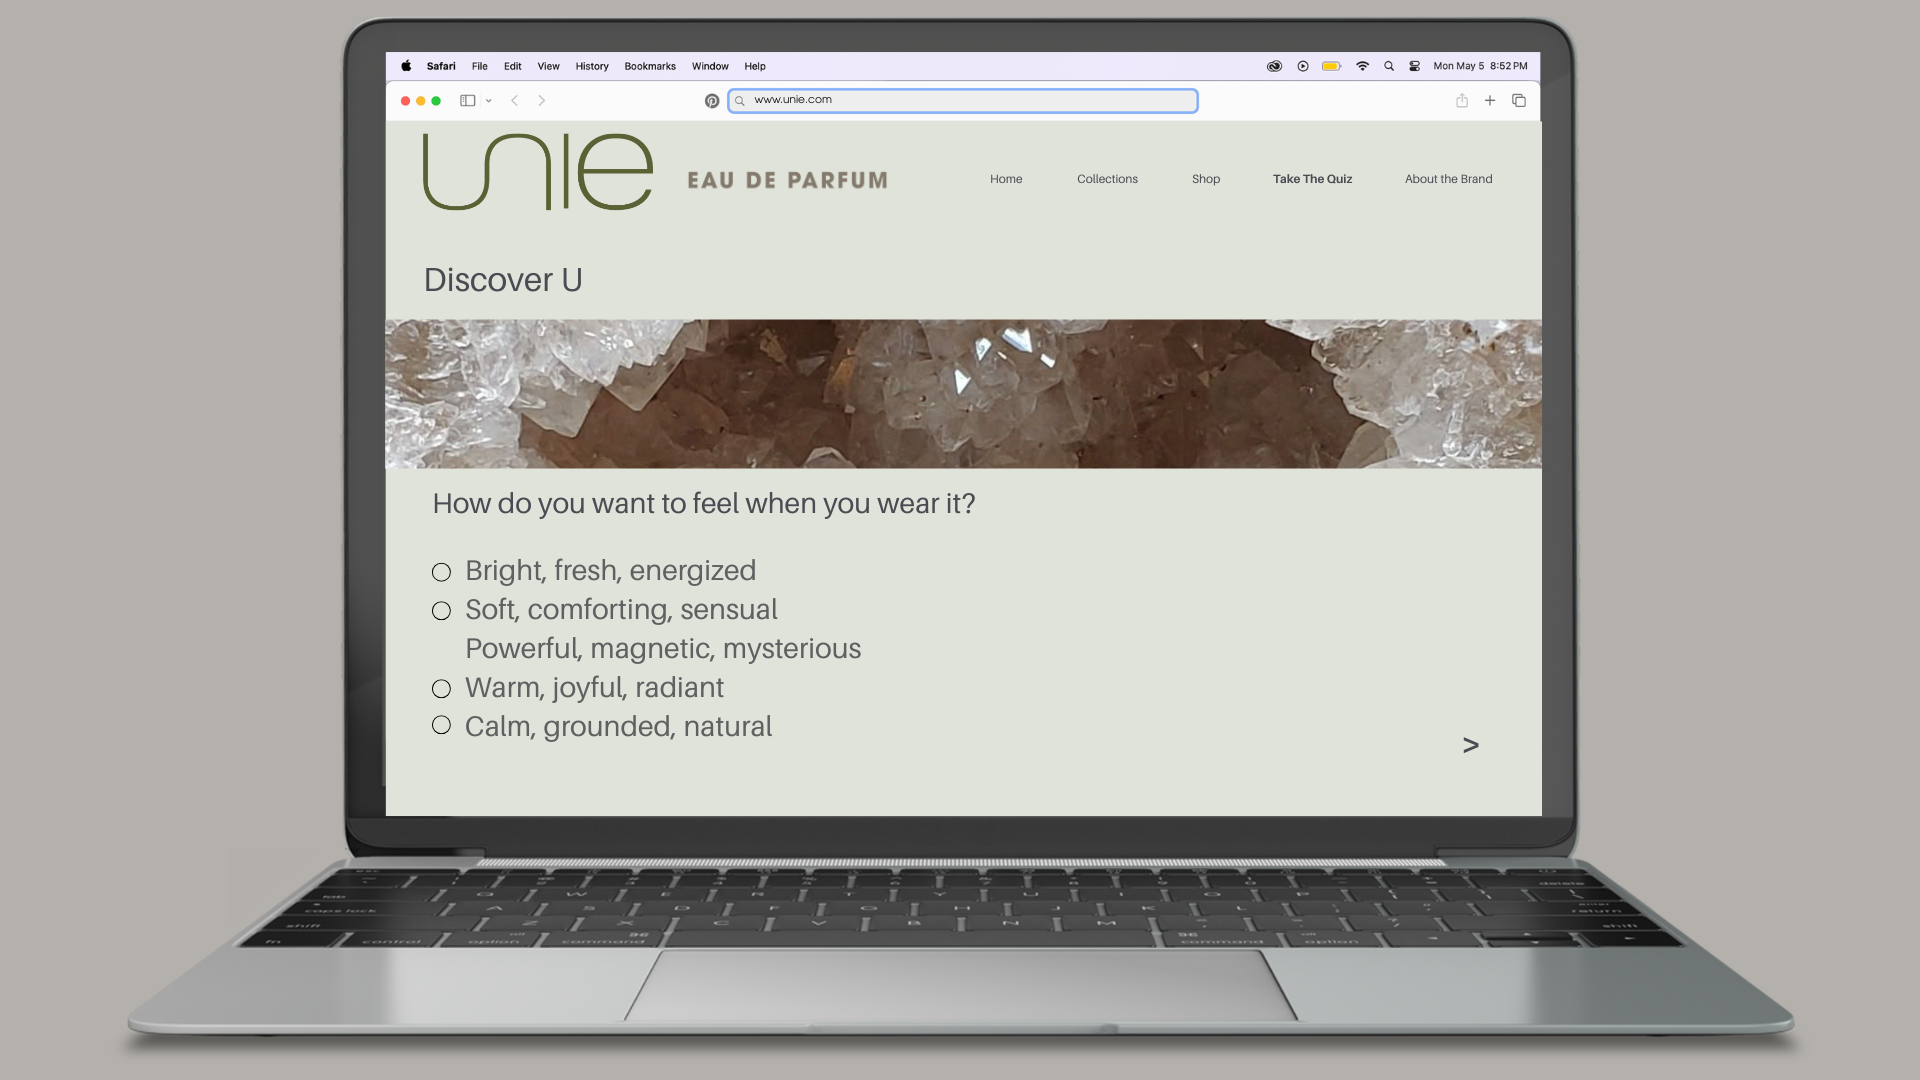Toggle the Safari sidebar
Image resolution: width=1920 pixels, height=1080 pixels.
pos(467,100)
